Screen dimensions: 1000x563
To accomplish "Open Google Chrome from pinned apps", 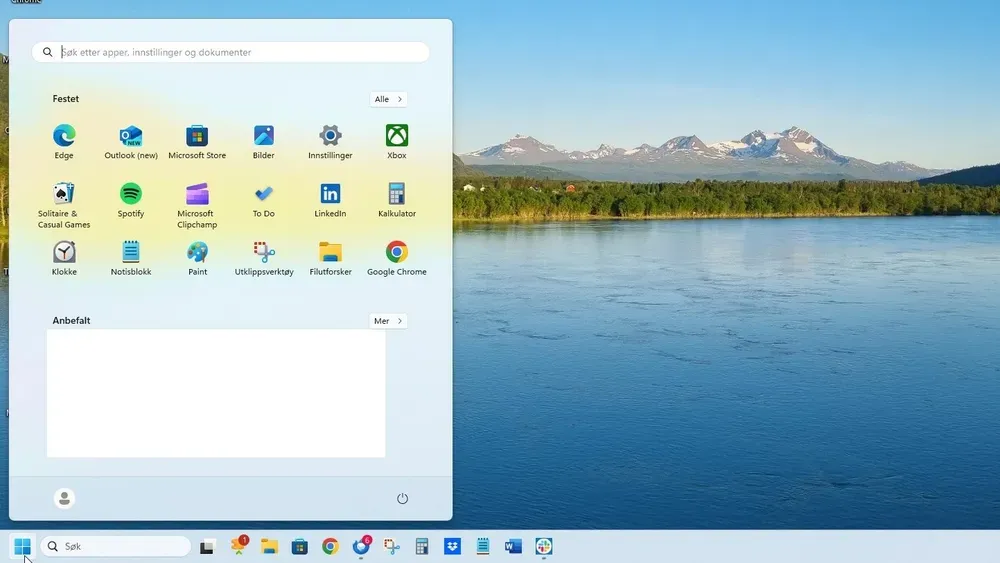I will tap(397, 253).
